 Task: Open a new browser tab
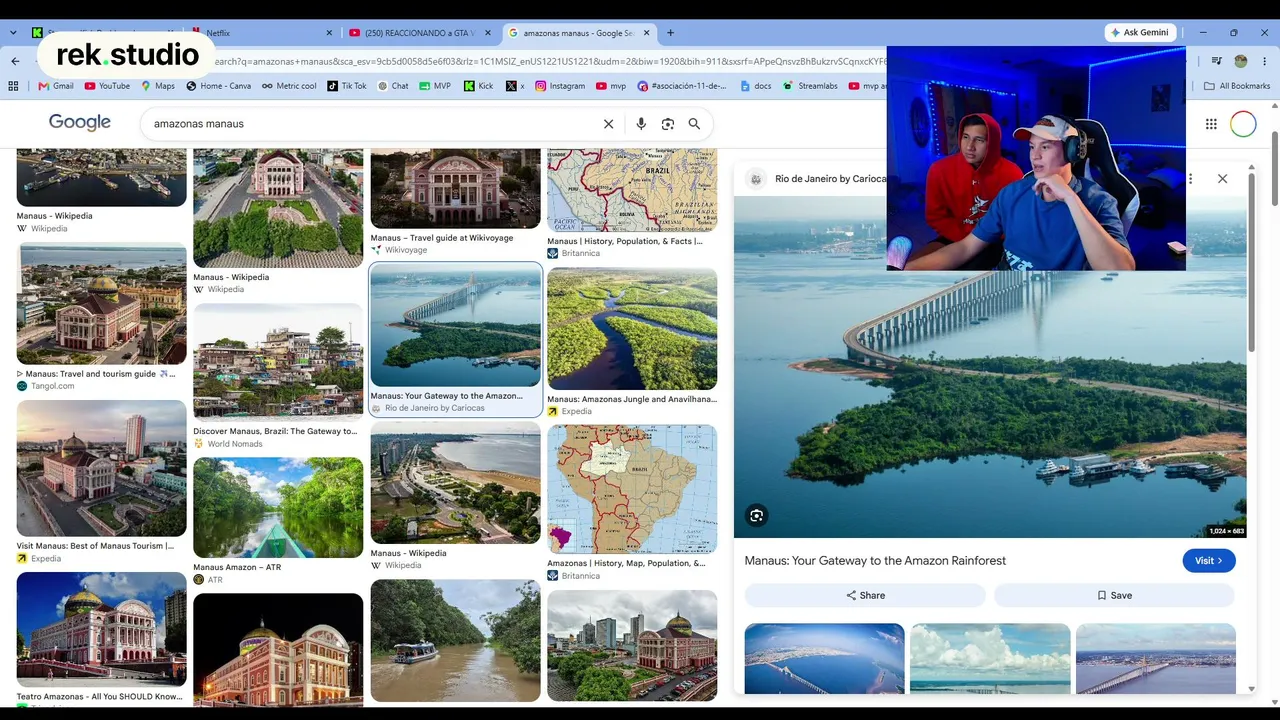click(x=670, y=33)
